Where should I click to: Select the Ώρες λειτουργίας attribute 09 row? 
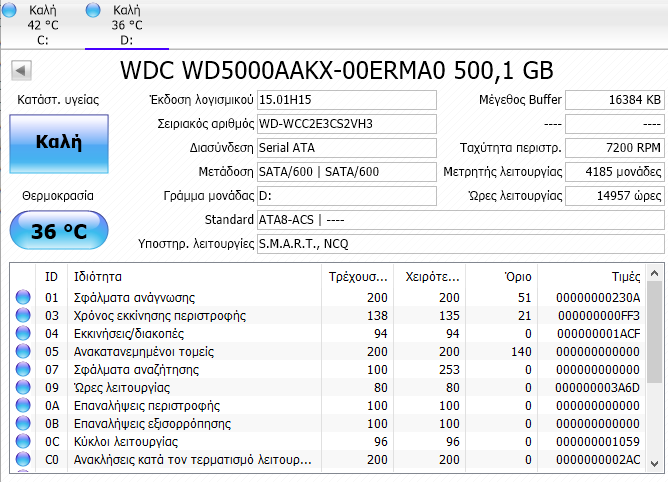(x=328, y=387)
